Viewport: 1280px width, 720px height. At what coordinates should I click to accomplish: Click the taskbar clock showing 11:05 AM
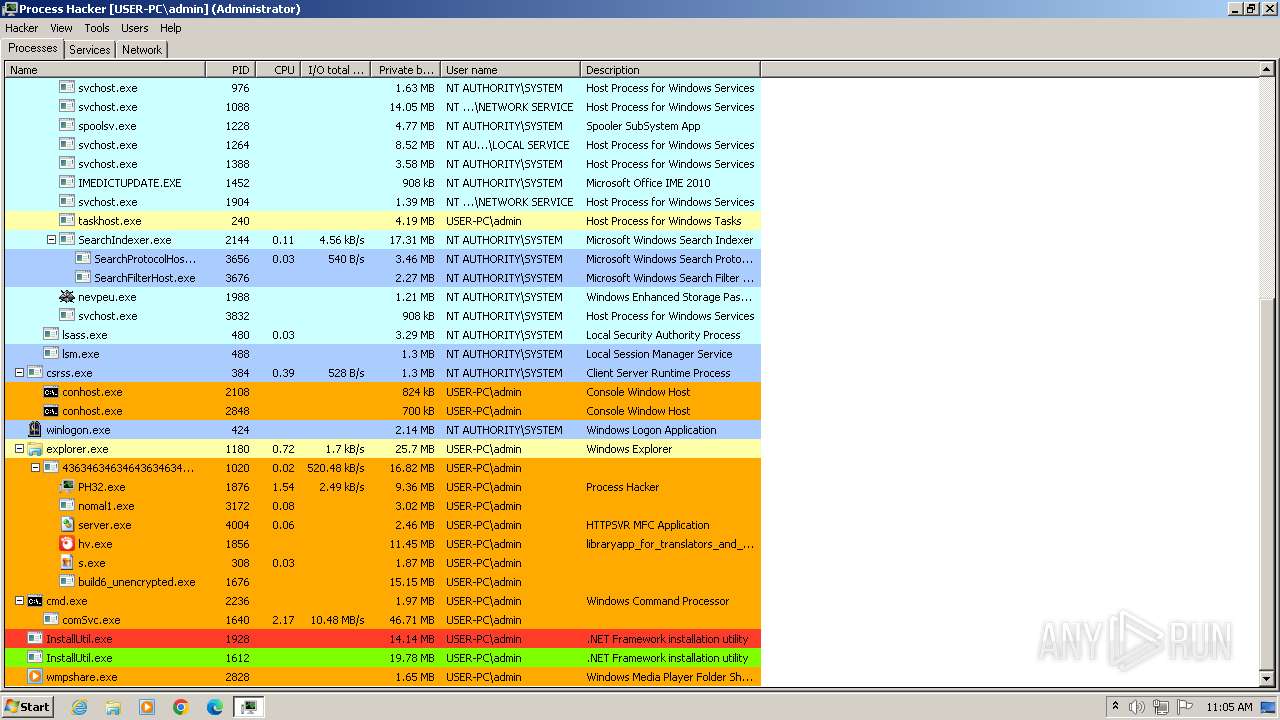click(x=1229, y=707)
